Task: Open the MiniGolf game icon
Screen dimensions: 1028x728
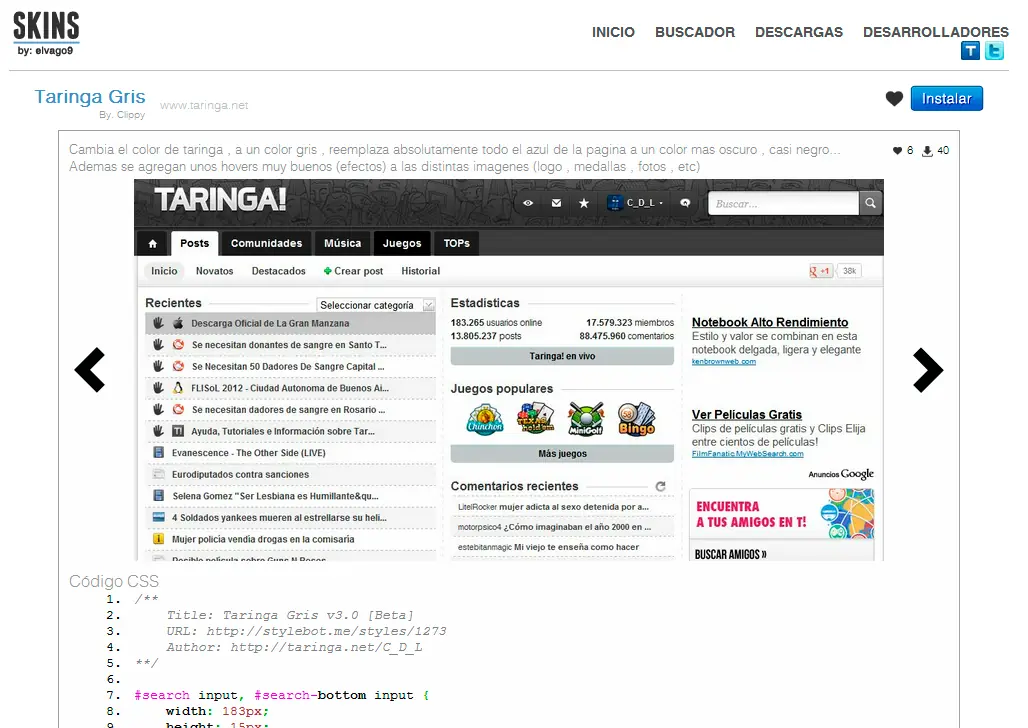Action: click(585, 418)
